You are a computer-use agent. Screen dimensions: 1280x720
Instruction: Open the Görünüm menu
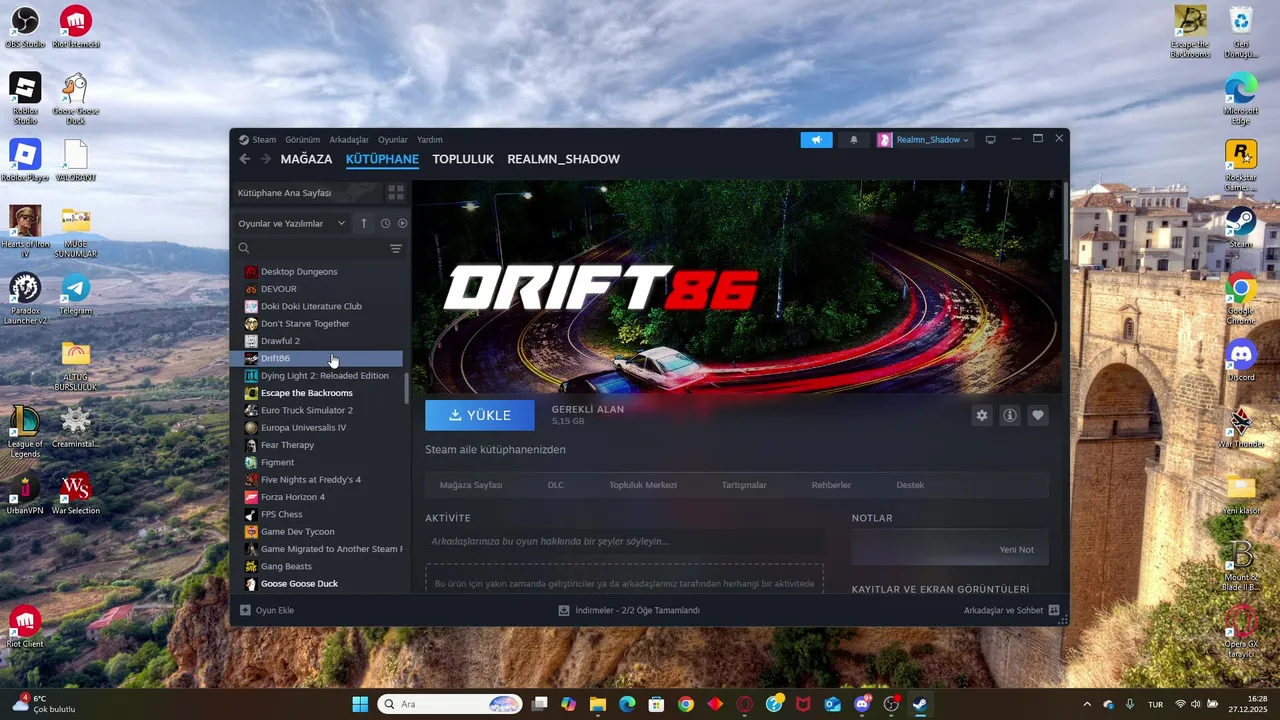pyautogui.click(x=302, y=140)
